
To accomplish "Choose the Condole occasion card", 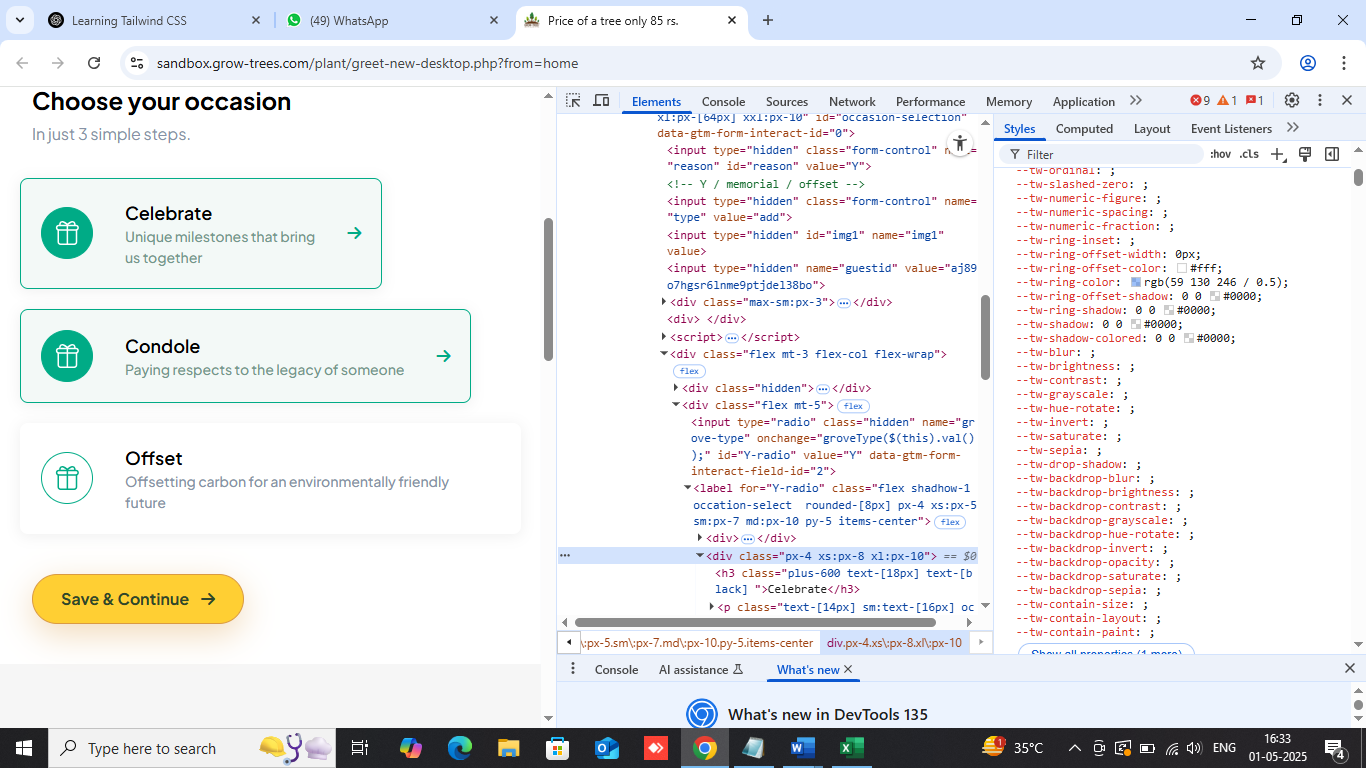I will click(245, 356).
